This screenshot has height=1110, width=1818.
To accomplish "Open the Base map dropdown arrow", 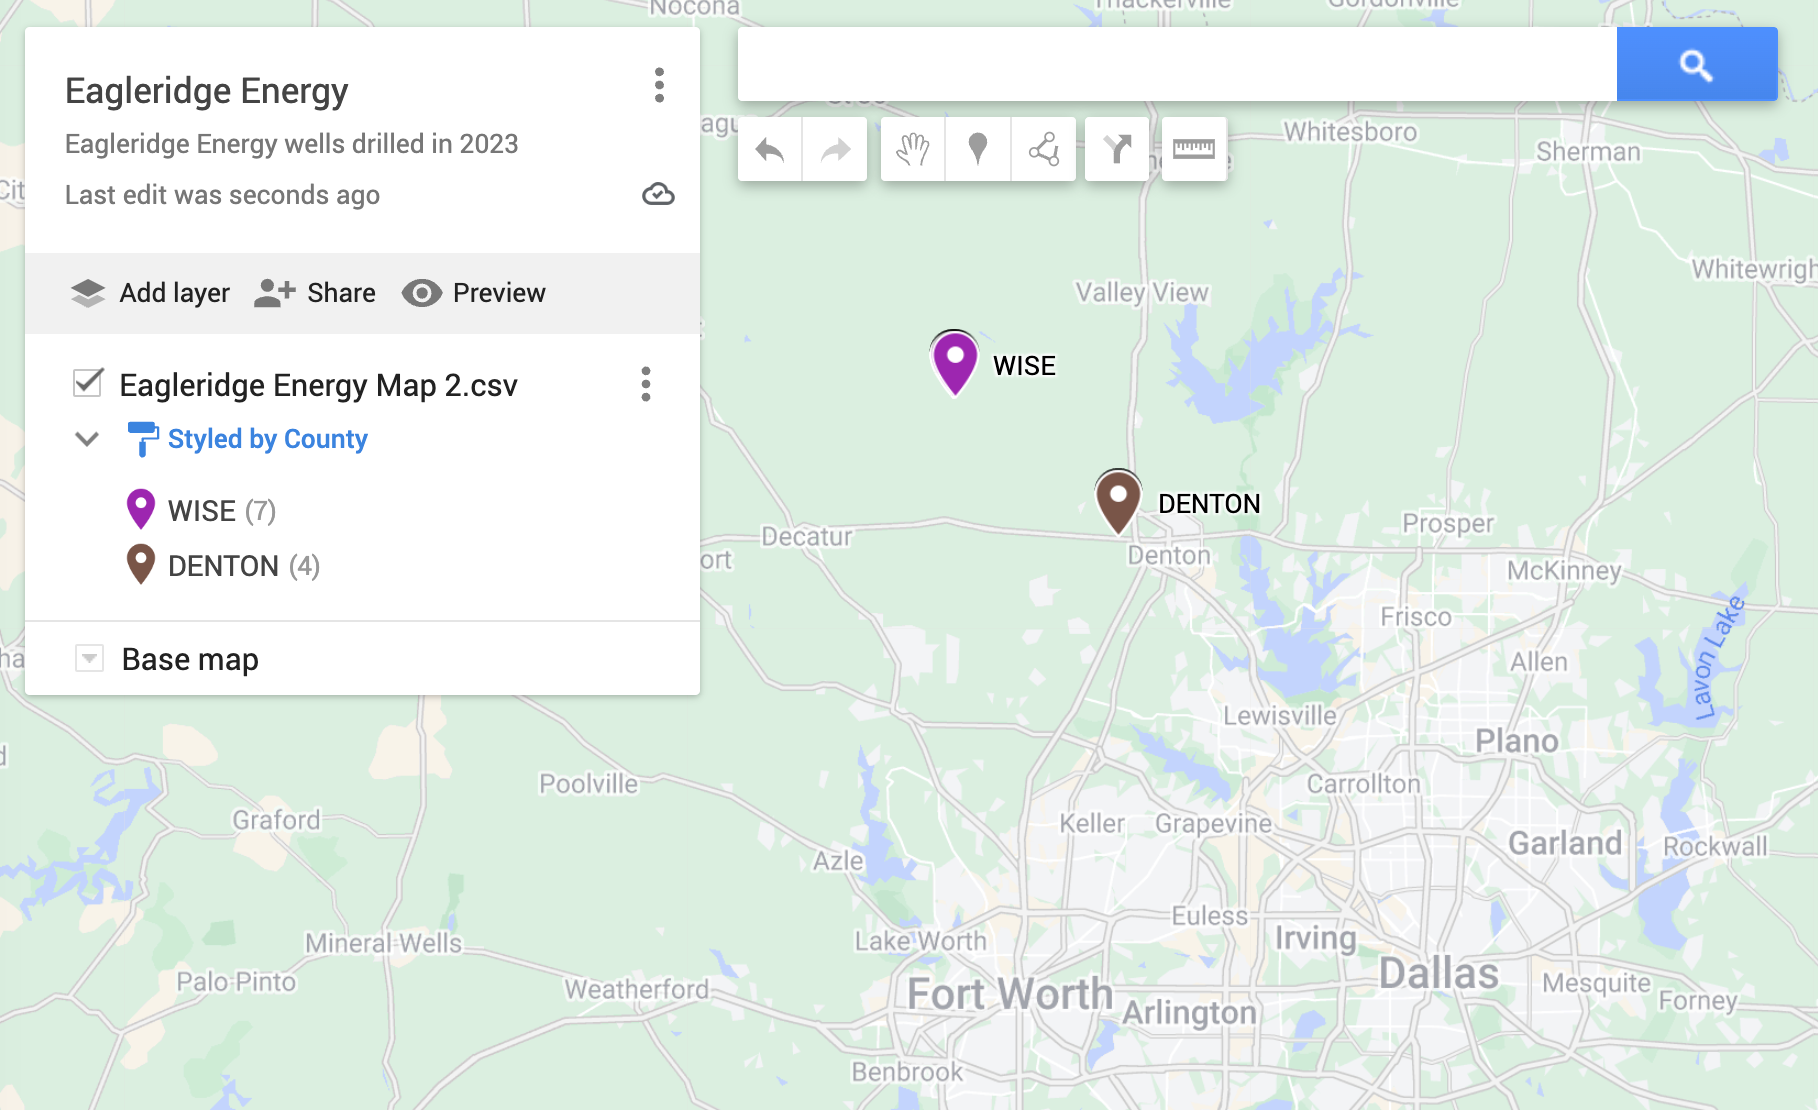I will (89, 658).
